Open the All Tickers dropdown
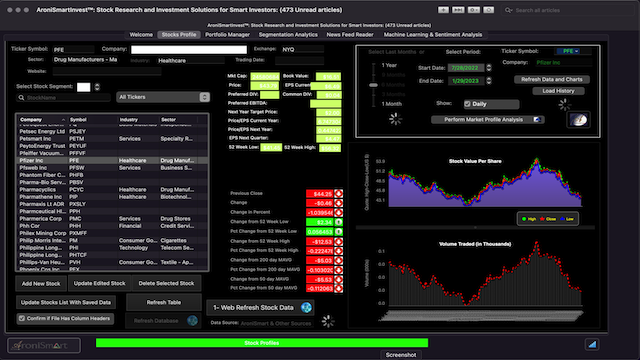This screenshot has height=360, width=640. pyautogui.click(x=163, y=97)
